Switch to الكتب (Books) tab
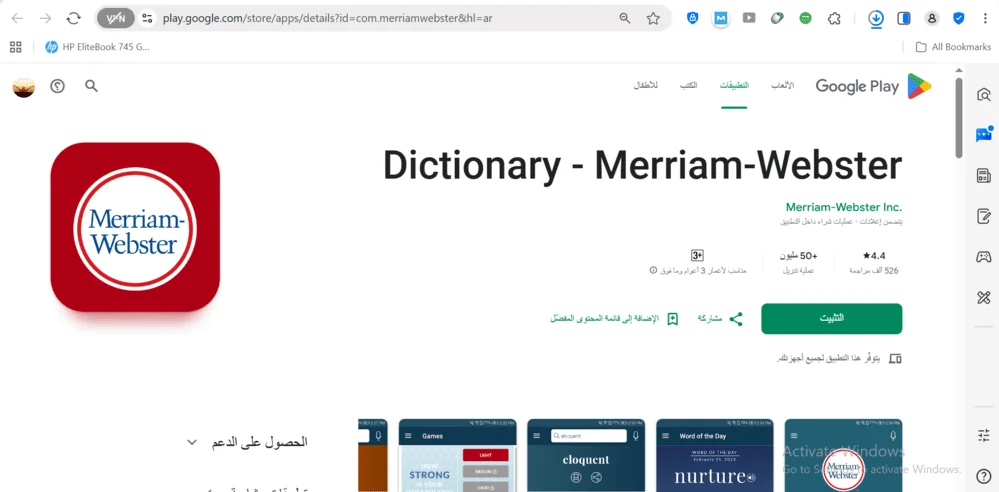The width and height of the screenshot is (999, 492). (688, 85)
